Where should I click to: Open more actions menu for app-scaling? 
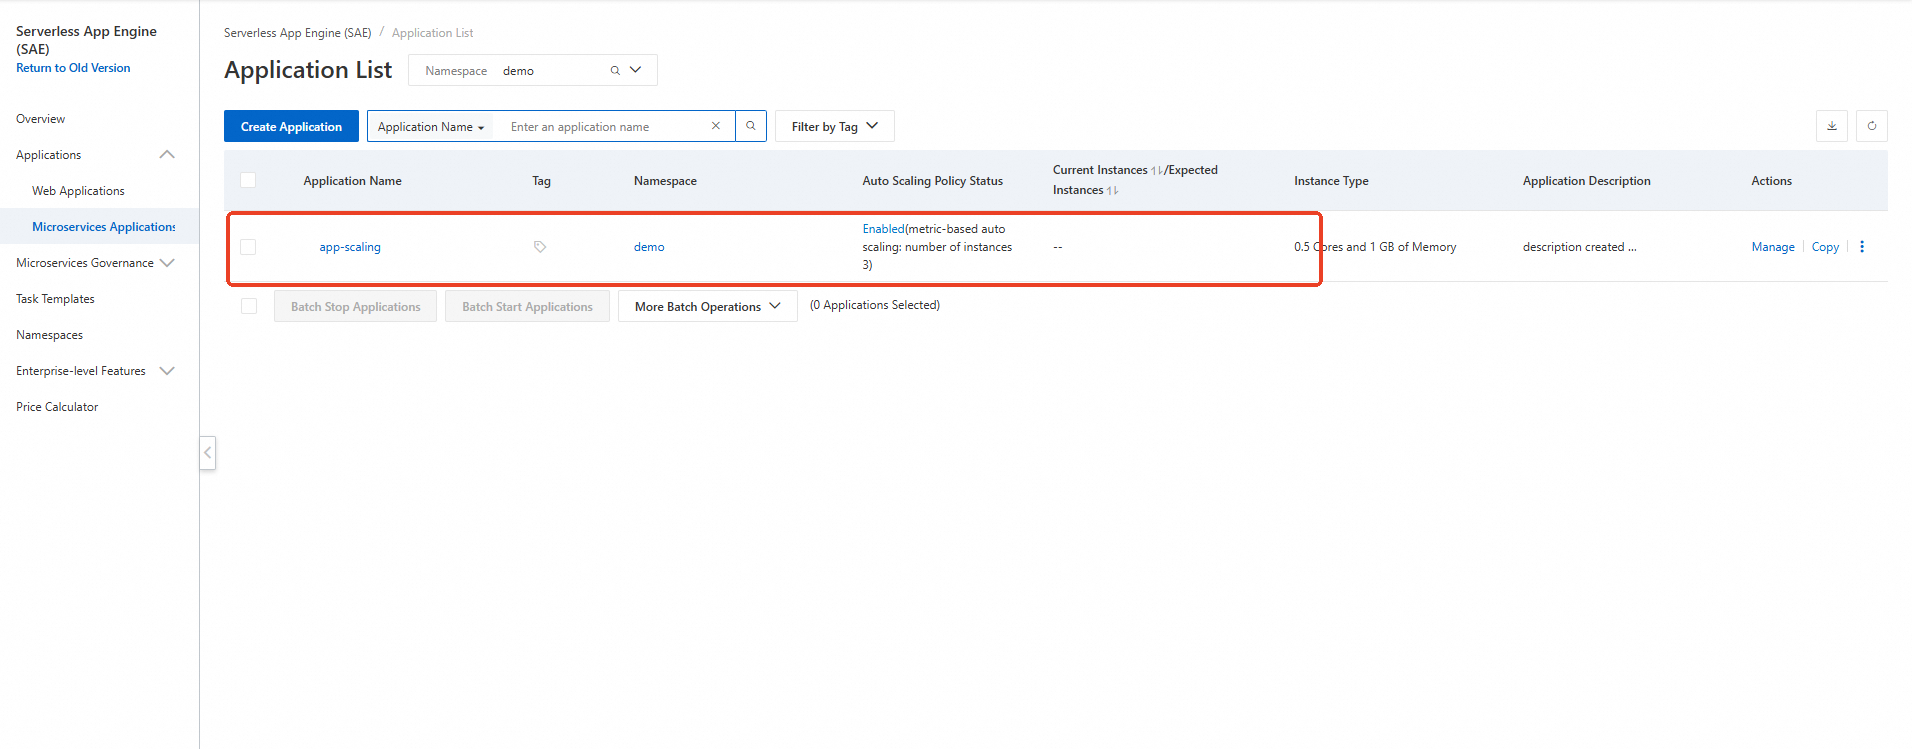pyautogui.click(x=1862, y=247)
